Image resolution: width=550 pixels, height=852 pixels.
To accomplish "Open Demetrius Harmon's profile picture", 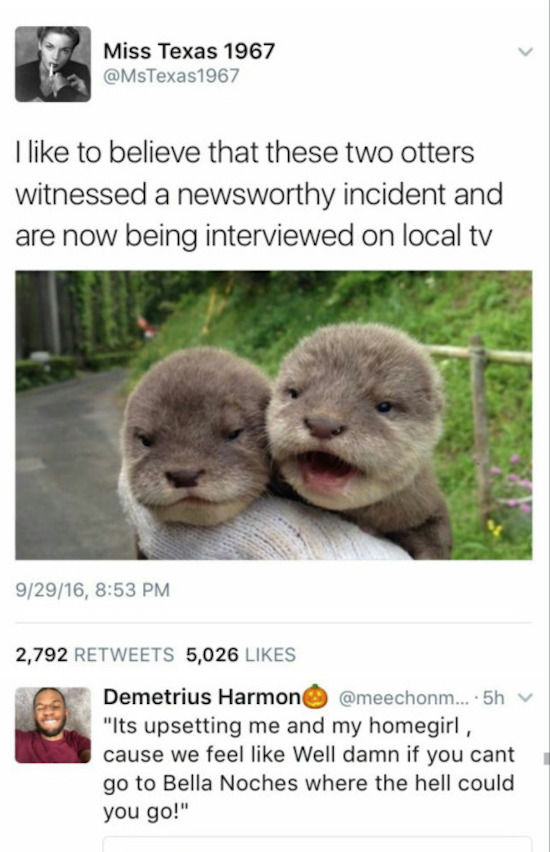I will (53, 725).
